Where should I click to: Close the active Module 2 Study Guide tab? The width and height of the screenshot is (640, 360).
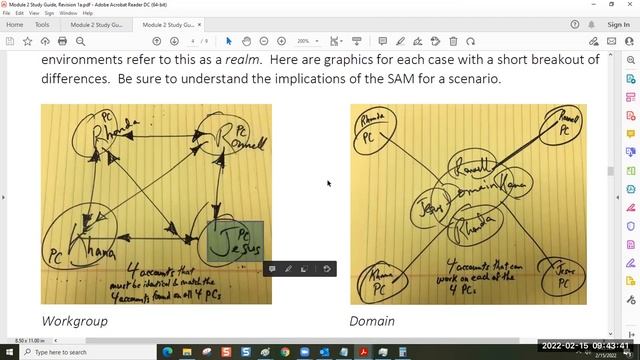(x=199, y=24)
